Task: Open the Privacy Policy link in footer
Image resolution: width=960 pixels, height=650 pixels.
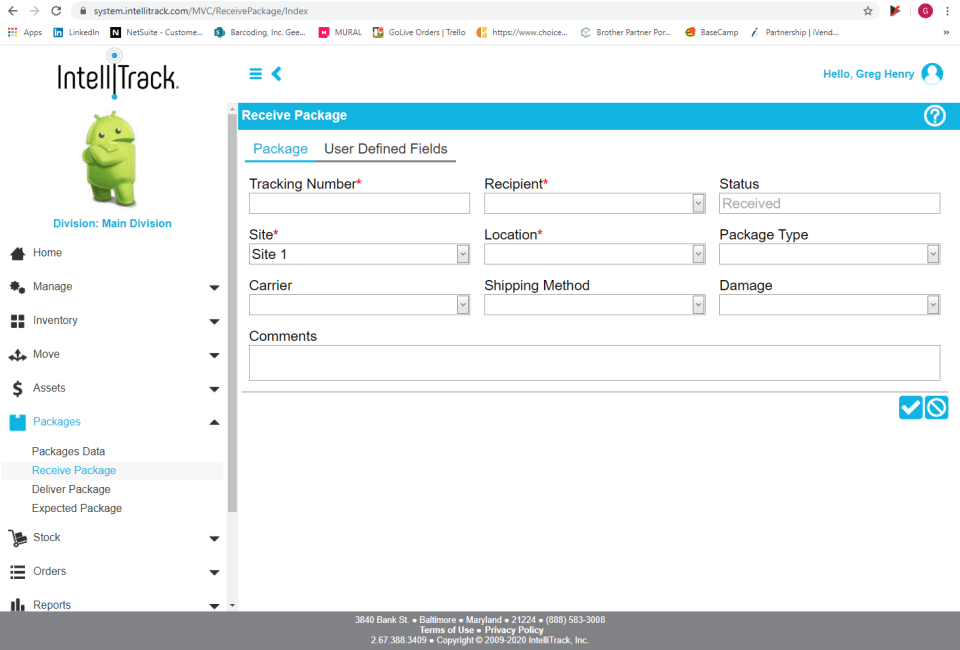Action: [513, 629]
